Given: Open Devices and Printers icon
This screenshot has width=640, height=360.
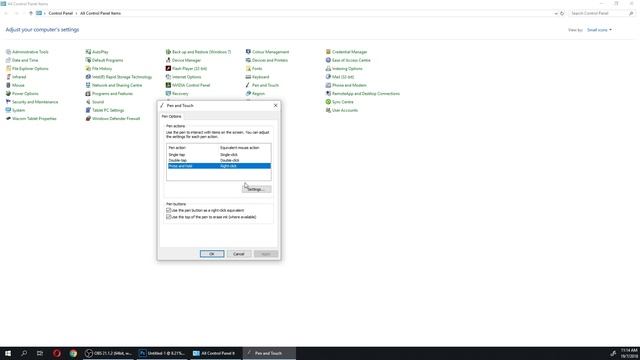Looking at the screenshot, I should (x=248, y=60).
